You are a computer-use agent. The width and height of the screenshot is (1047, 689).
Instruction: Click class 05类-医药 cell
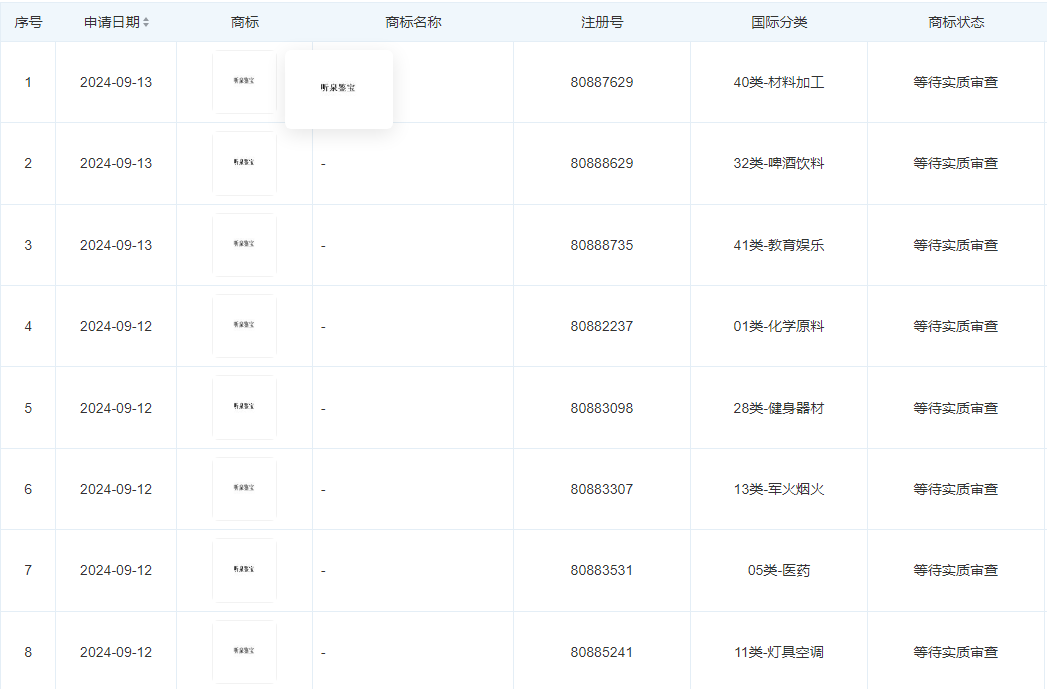779,571
